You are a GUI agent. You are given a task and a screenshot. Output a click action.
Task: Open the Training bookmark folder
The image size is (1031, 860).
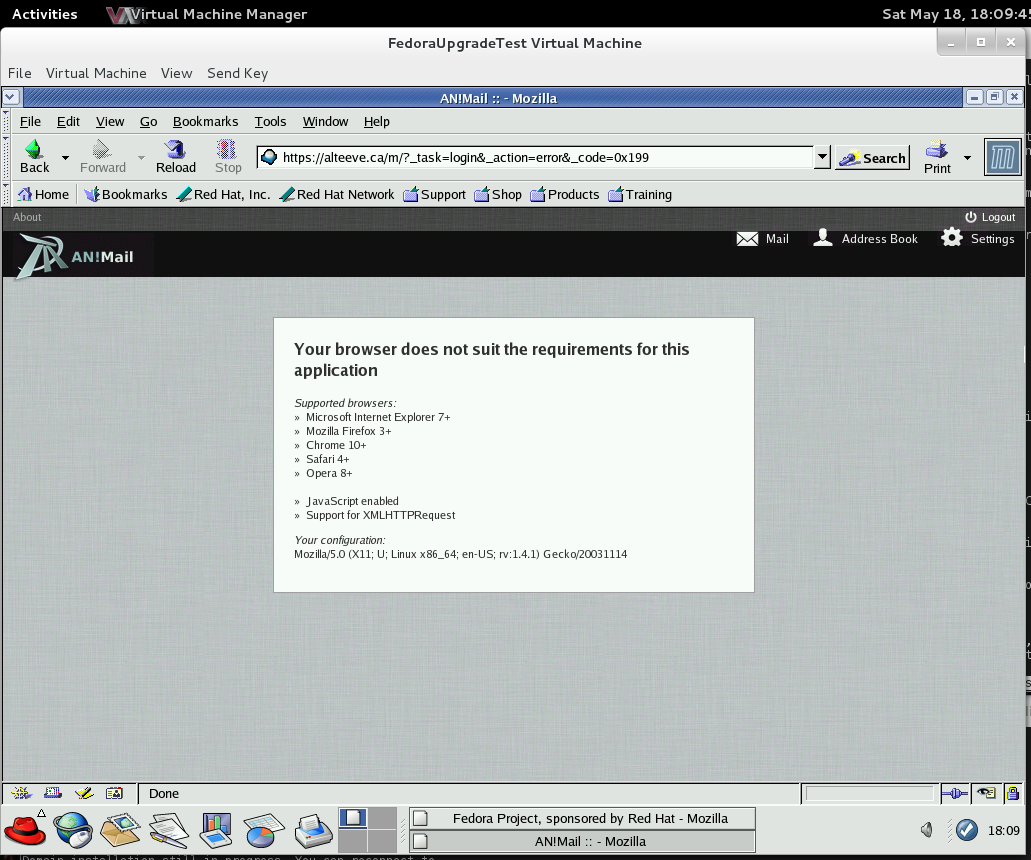(x=640, y=195)
